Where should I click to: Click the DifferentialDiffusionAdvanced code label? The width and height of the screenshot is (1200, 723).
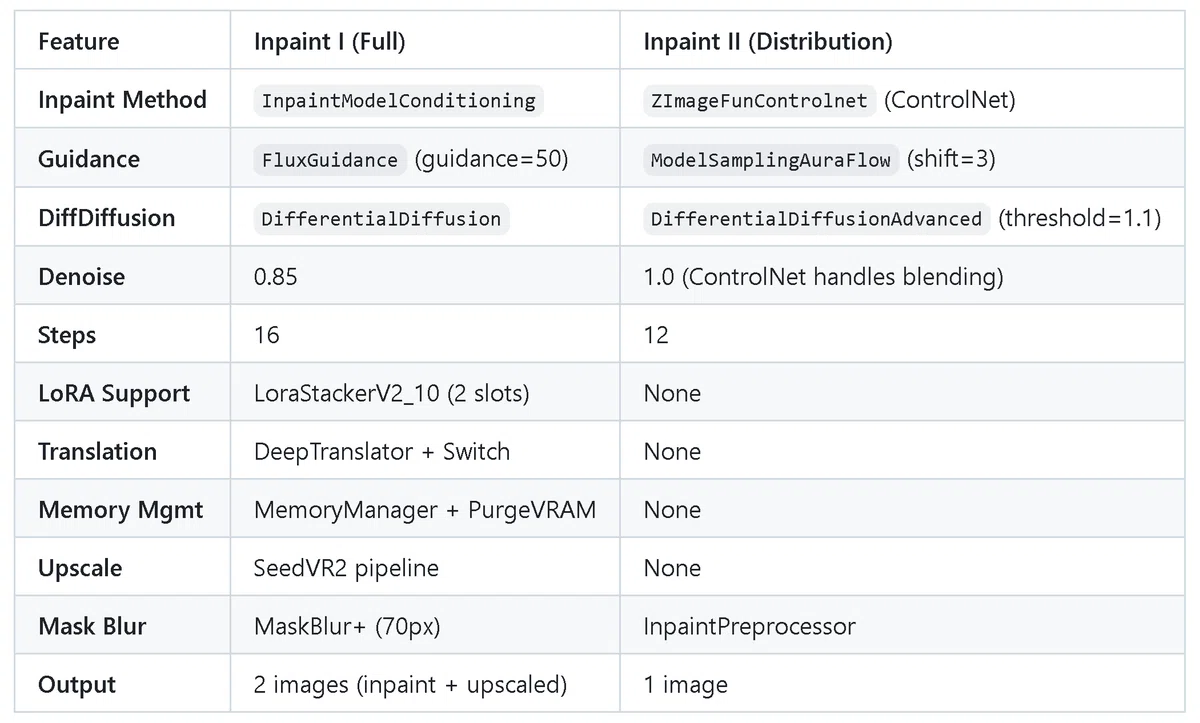[817, 219]
